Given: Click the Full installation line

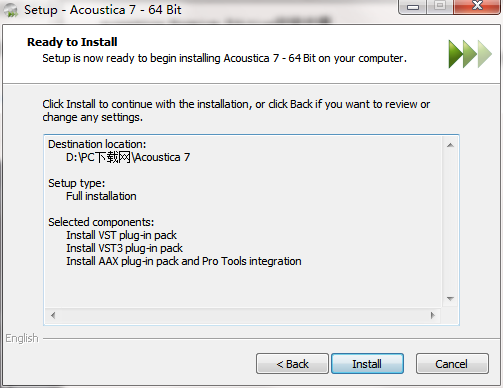Looking at the screenshot, I should 101,196.
